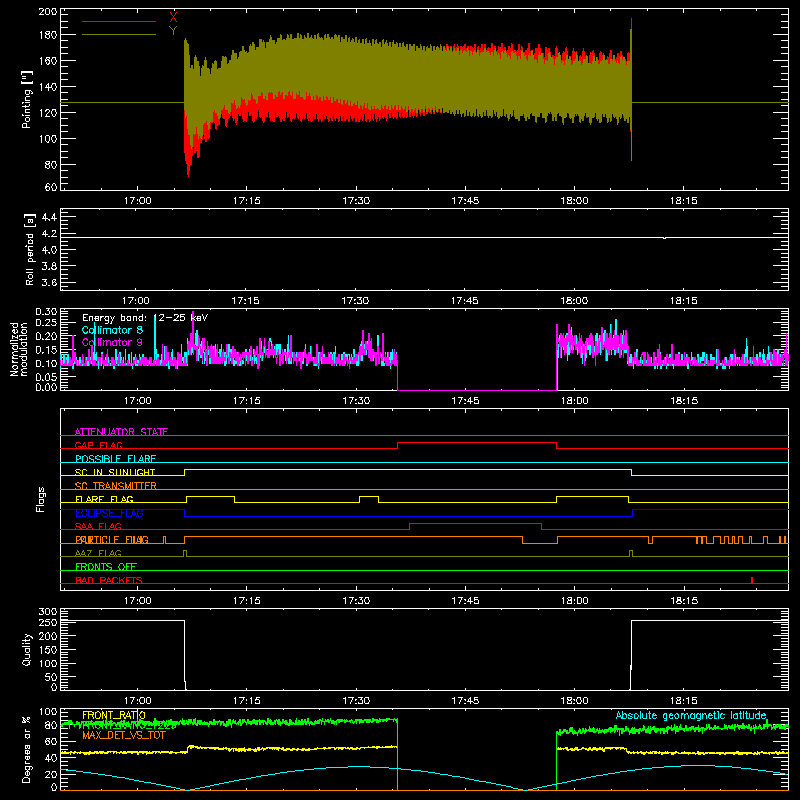800x800 pixels.
Task: Click the 17:30 tick in the Pointing panel
Action: tap(356, 201)
